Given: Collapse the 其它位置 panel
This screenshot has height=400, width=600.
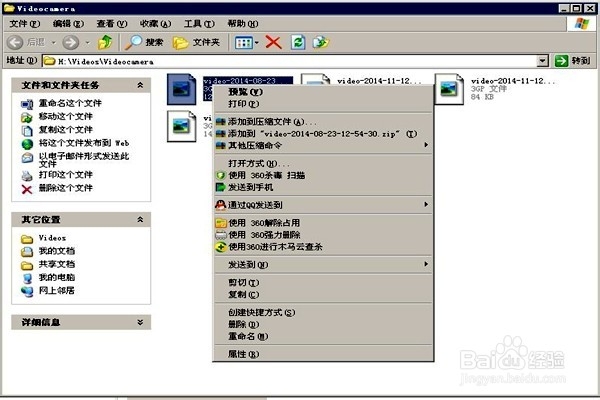Looking at the screenshot, I should (x=140, y=219).
